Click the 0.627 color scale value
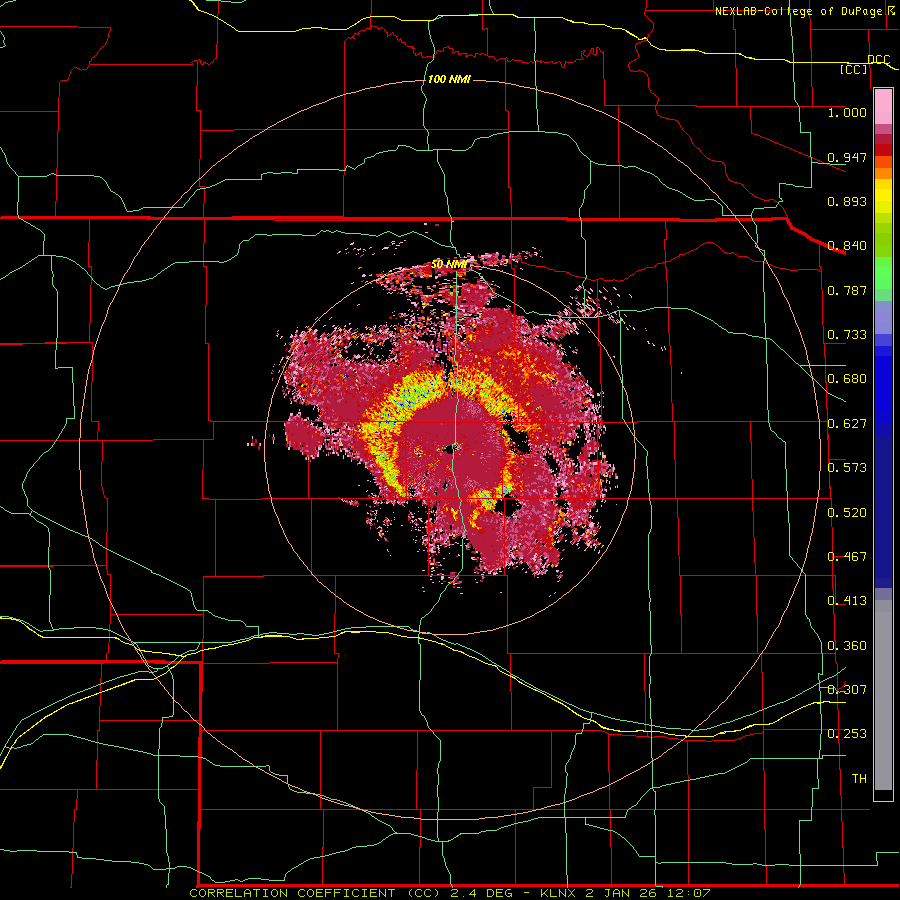Screen dimensions: 900x900 [x=847, y=424]
